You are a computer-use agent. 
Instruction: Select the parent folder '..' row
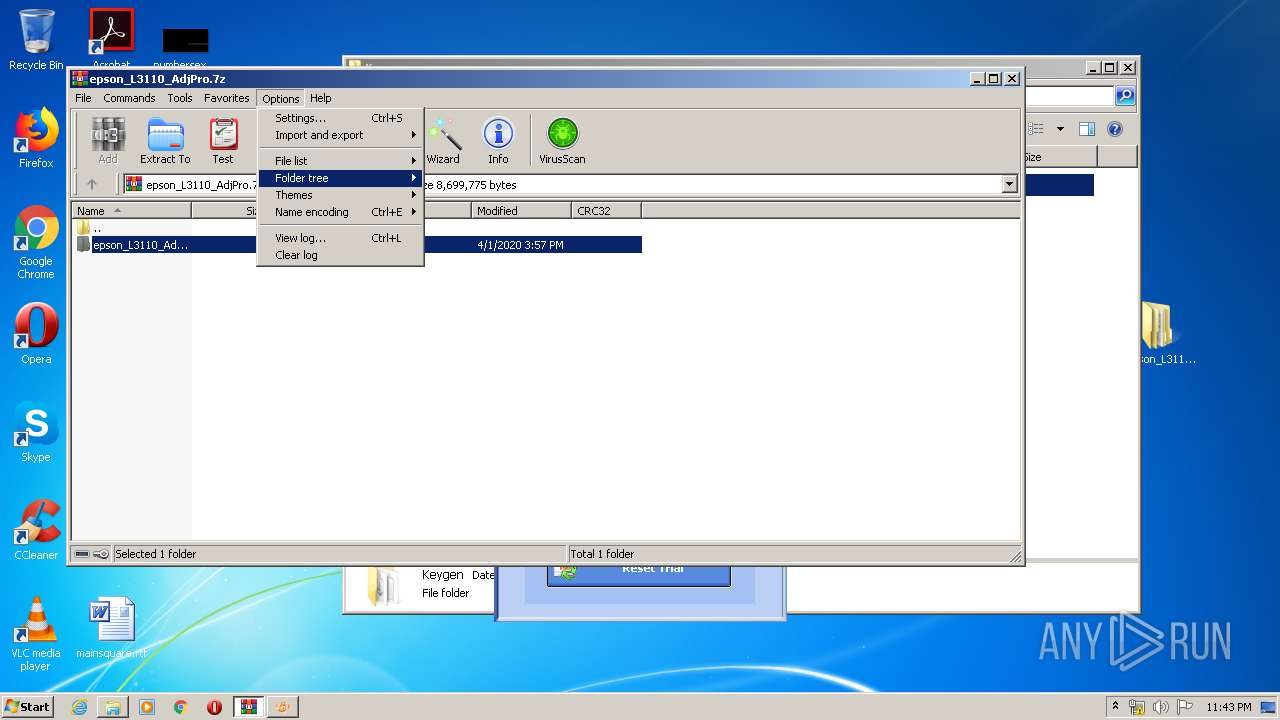(358, 228)
